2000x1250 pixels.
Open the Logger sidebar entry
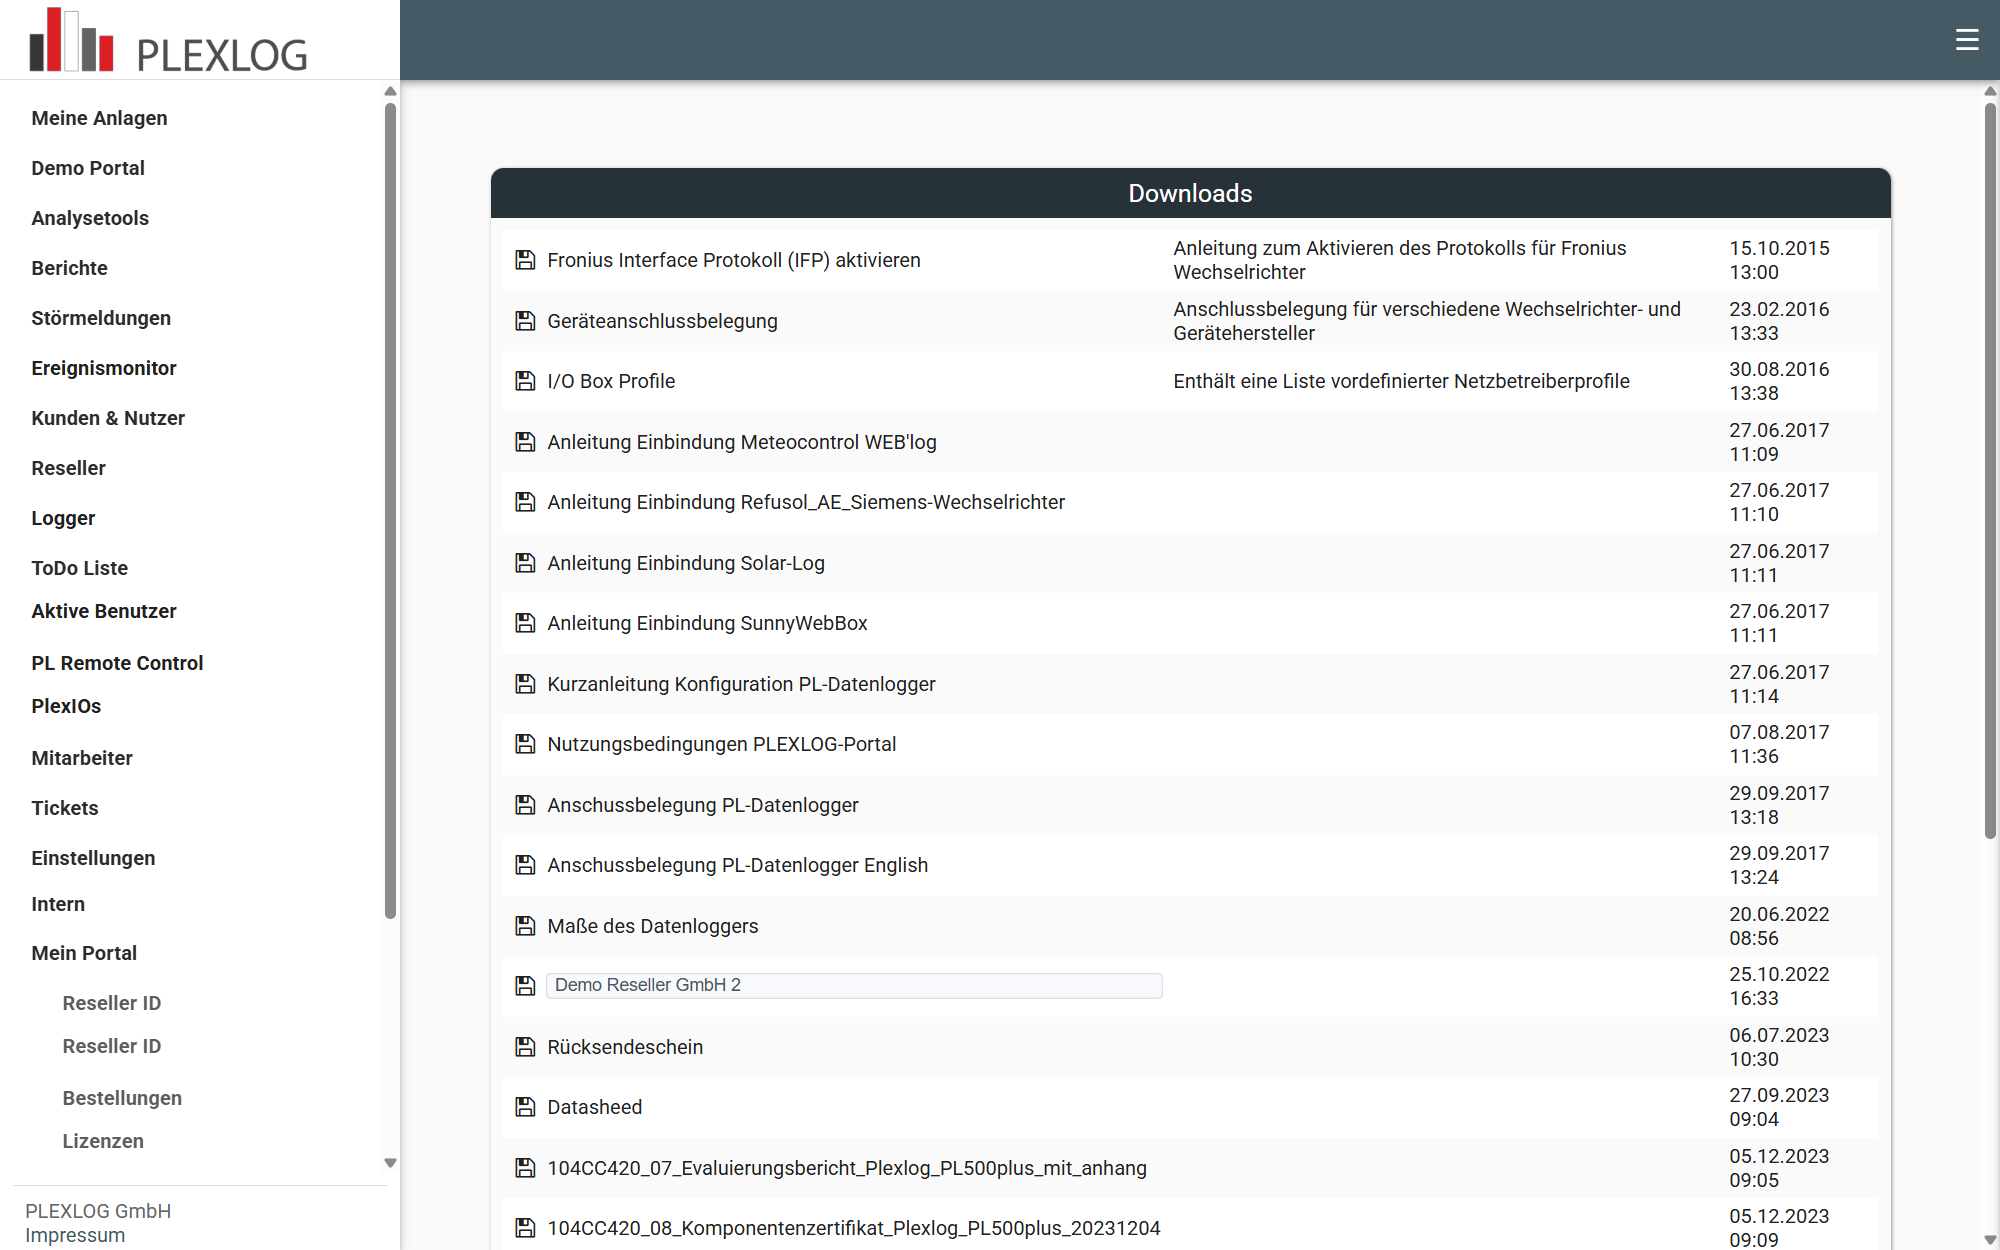click(x=63, y=518)
